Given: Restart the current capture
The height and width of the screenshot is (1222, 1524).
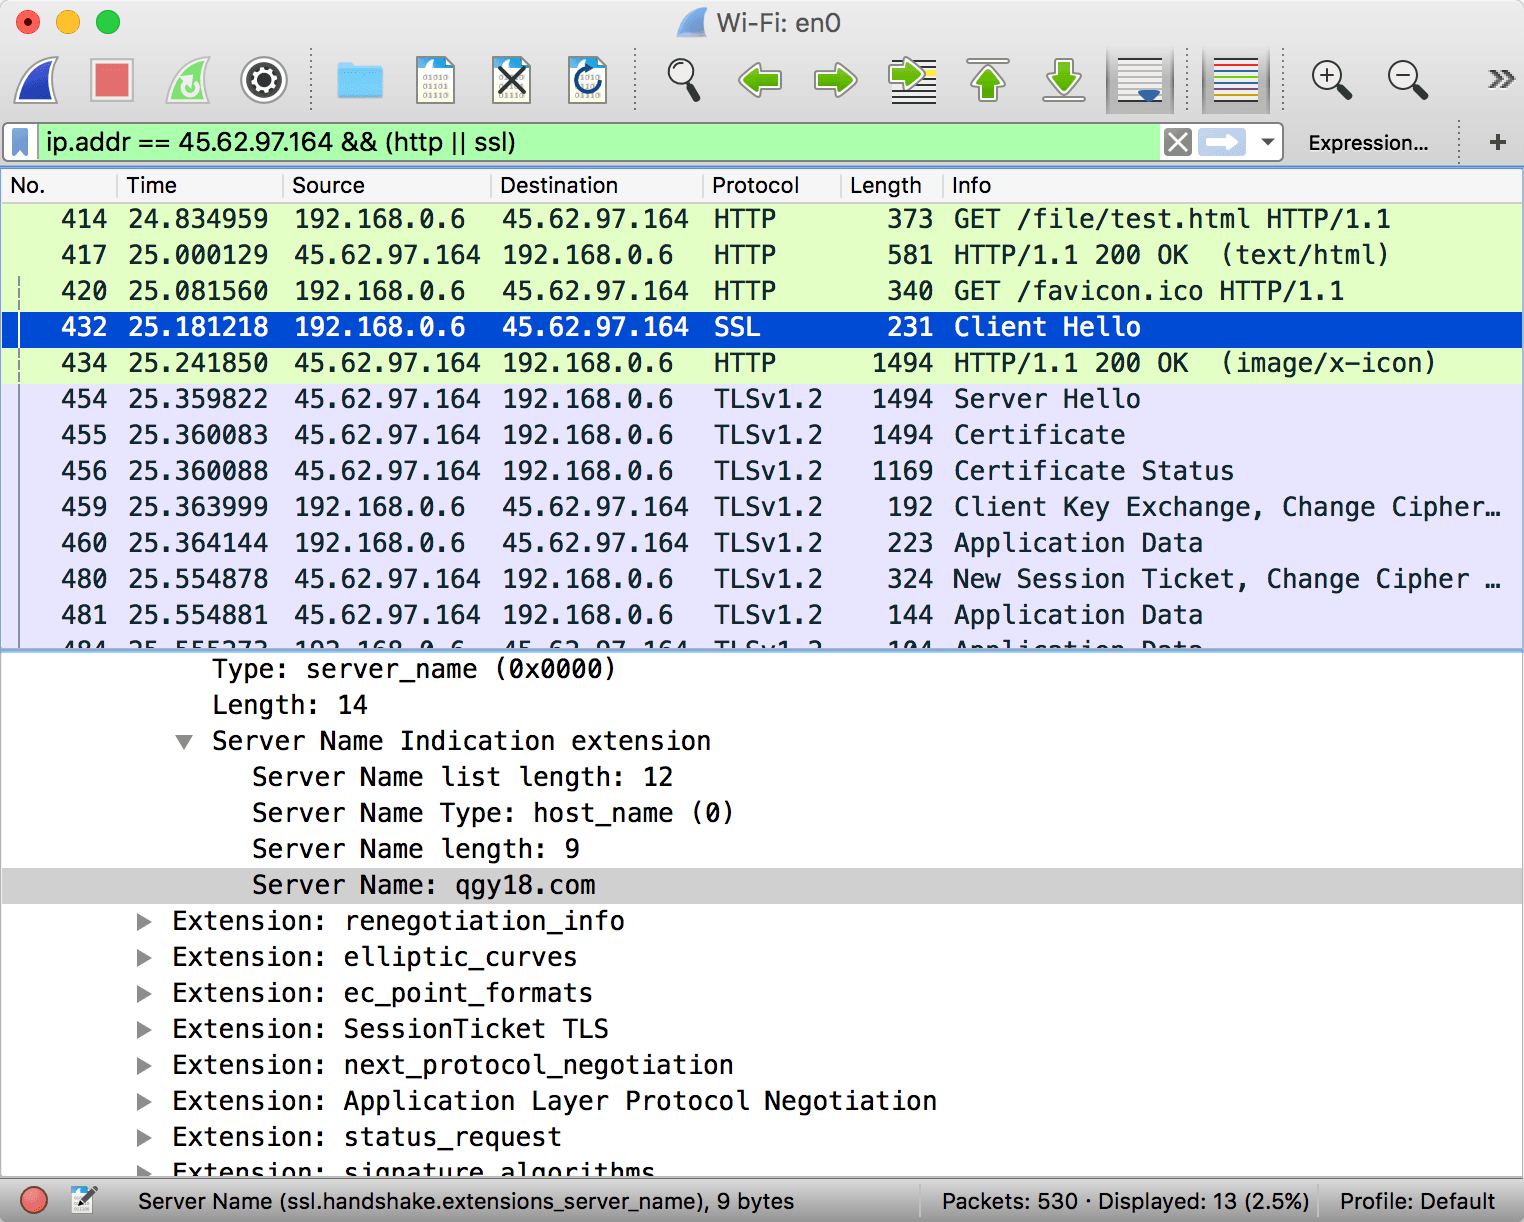Looking at the screenshot, I should (188, 80).
